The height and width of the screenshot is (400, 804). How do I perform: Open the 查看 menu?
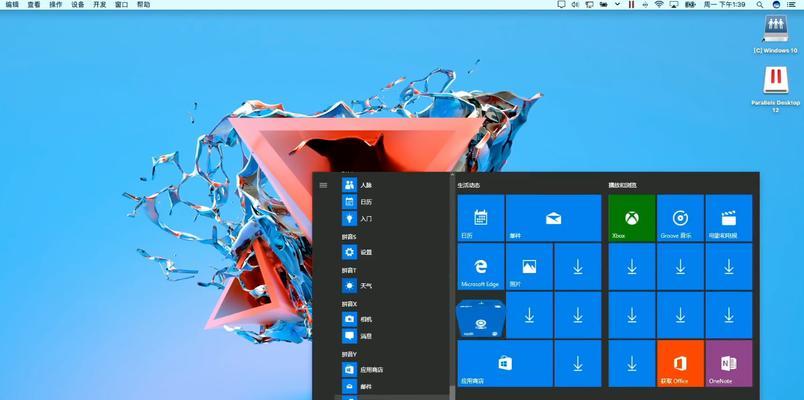(x=34, y=5)
